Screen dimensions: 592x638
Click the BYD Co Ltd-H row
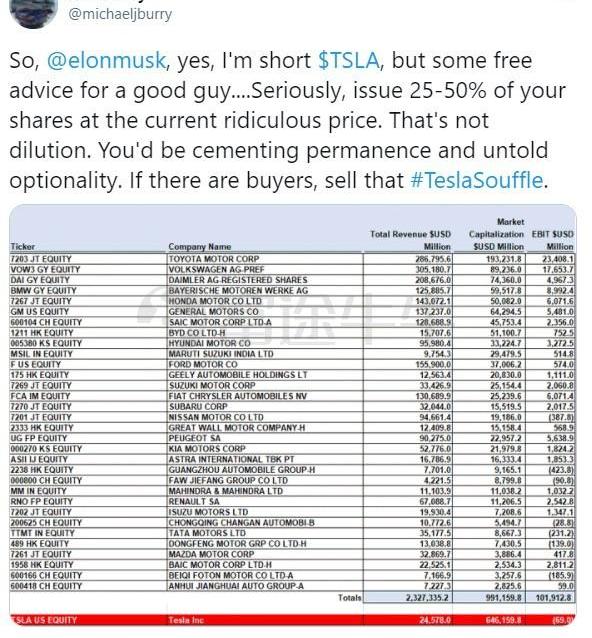point(292,333)
